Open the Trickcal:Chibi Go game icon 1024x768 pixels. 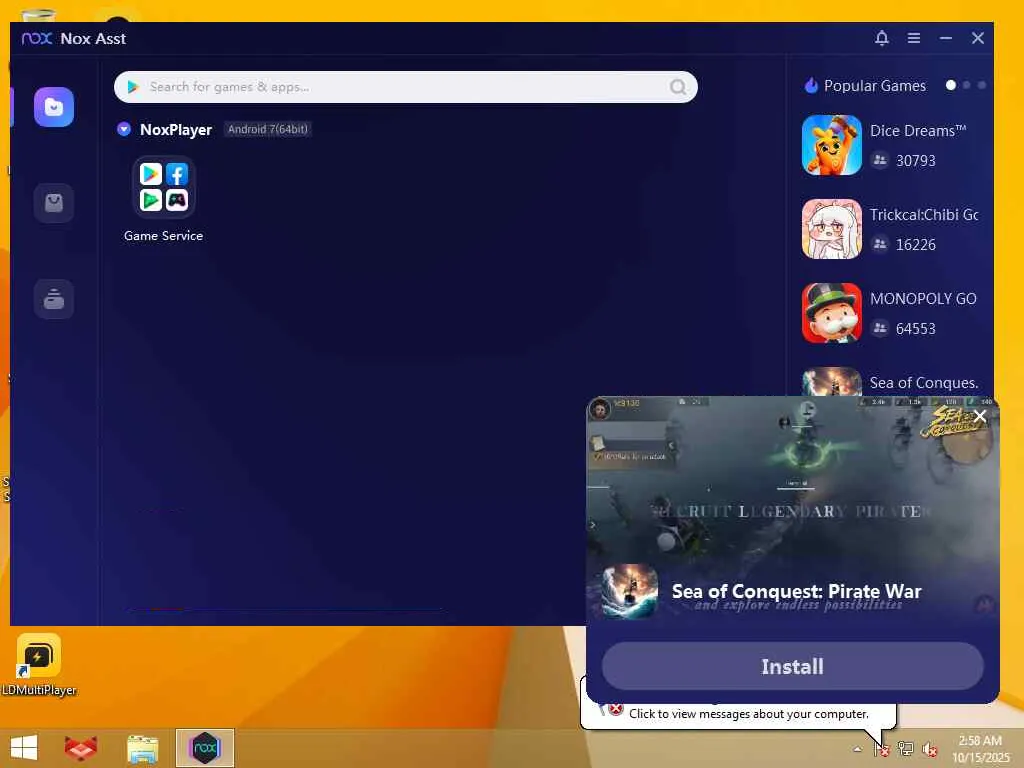click(831, 229)
